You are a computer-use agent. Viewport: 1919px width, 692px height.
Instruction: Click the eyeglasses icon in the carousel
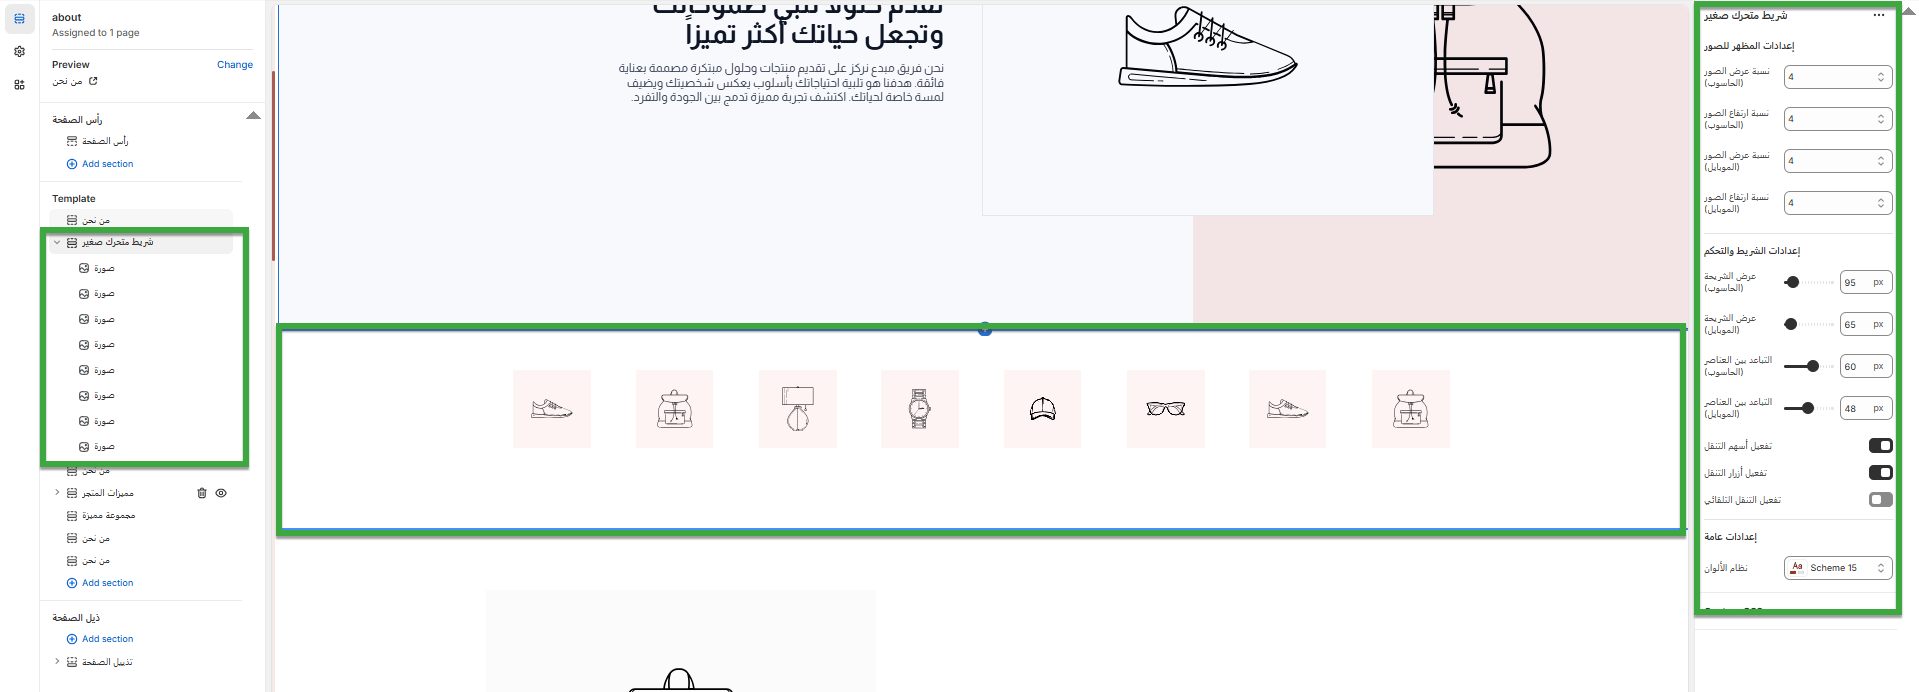point(1166,409)
